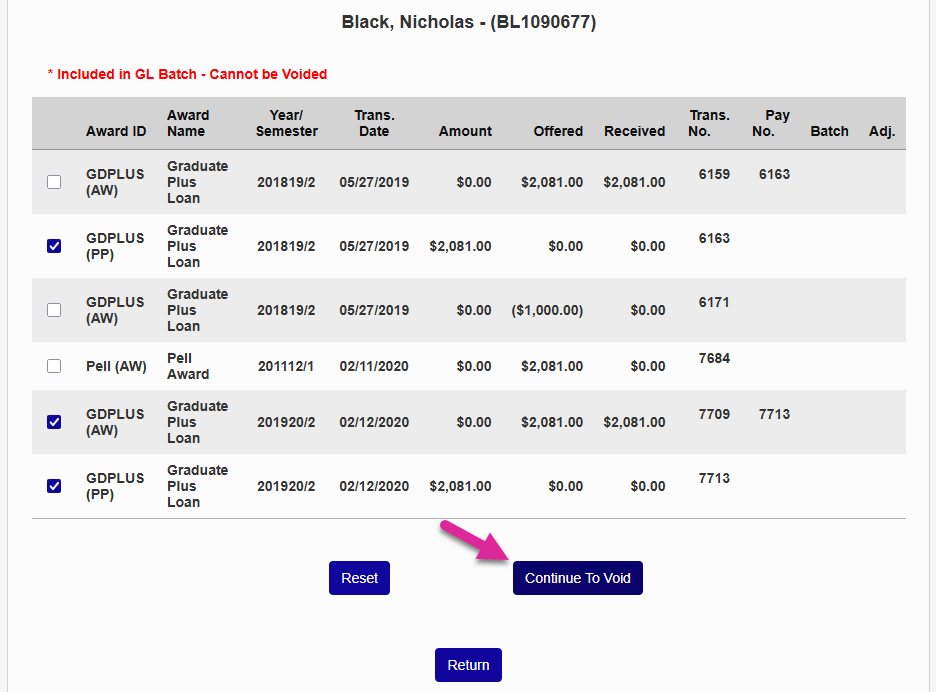Click GDPLUS (PP) award ID in row 7713
The height and width of the screenshot is (692, 936).
[115, 486]
